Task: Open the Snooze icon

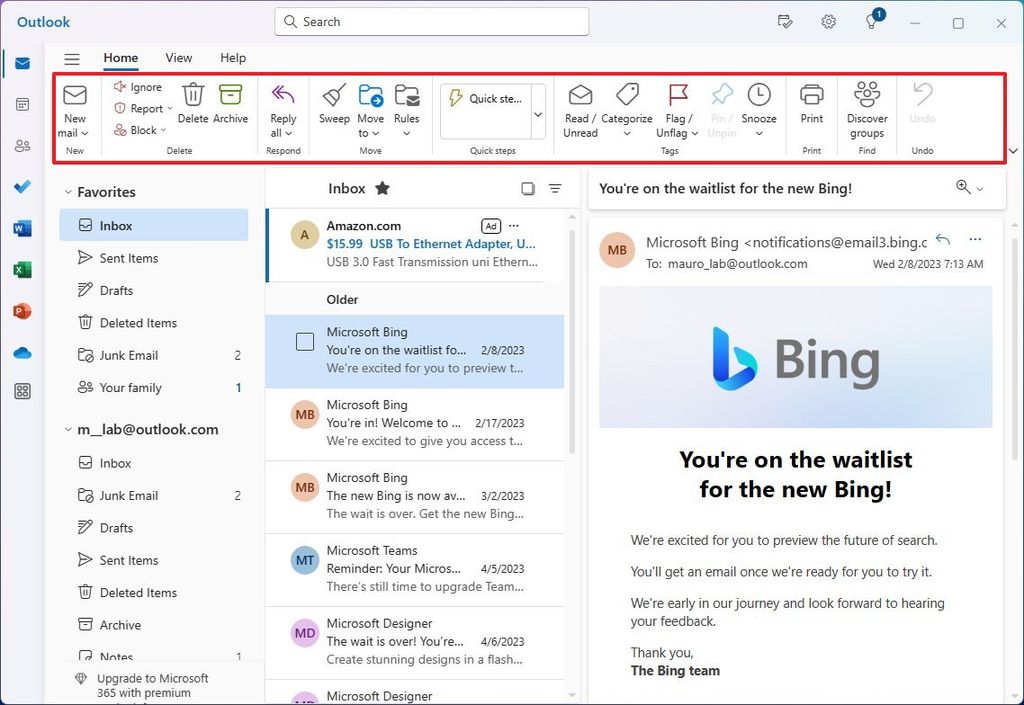Action: (759, 105)
